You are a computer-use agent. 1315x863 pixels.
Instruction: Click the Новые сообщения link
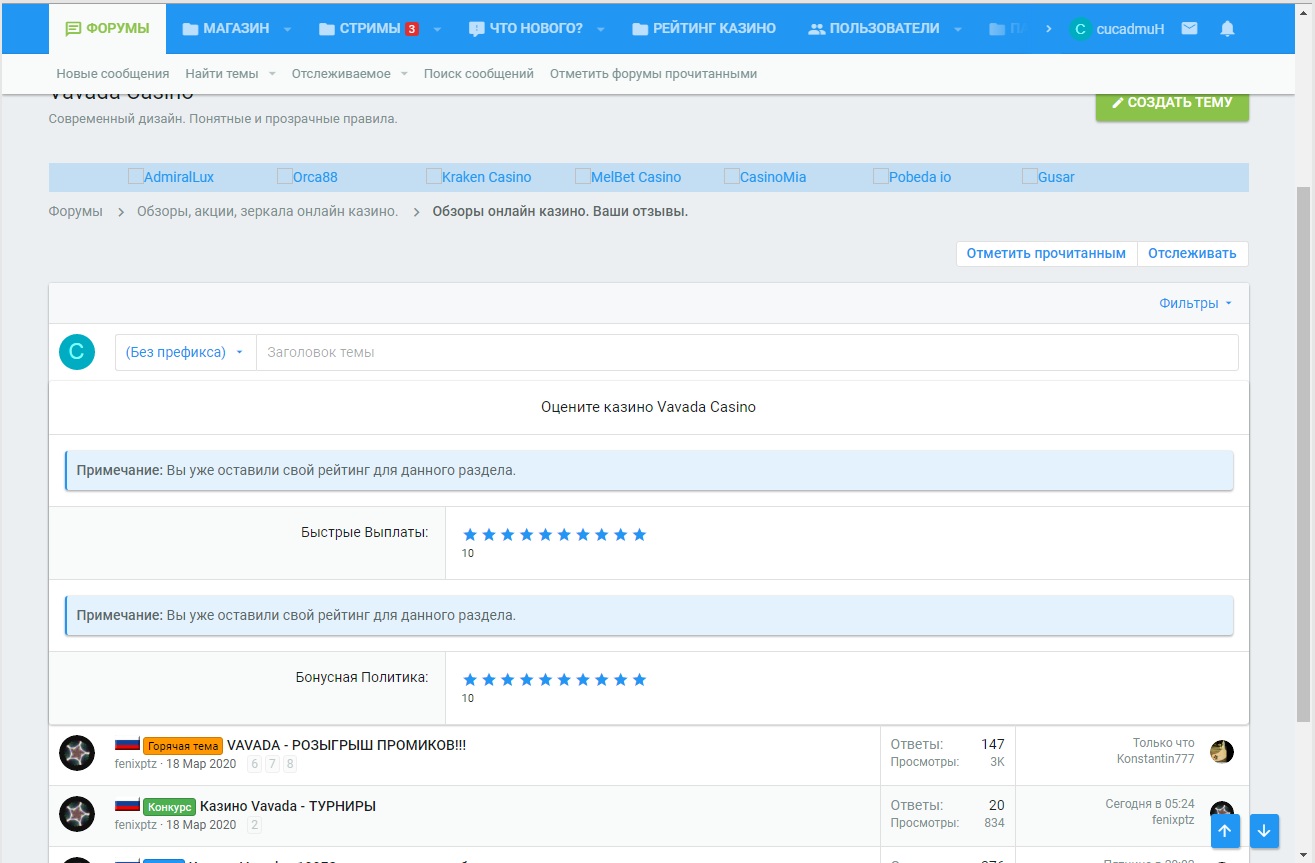coord(113,73)
